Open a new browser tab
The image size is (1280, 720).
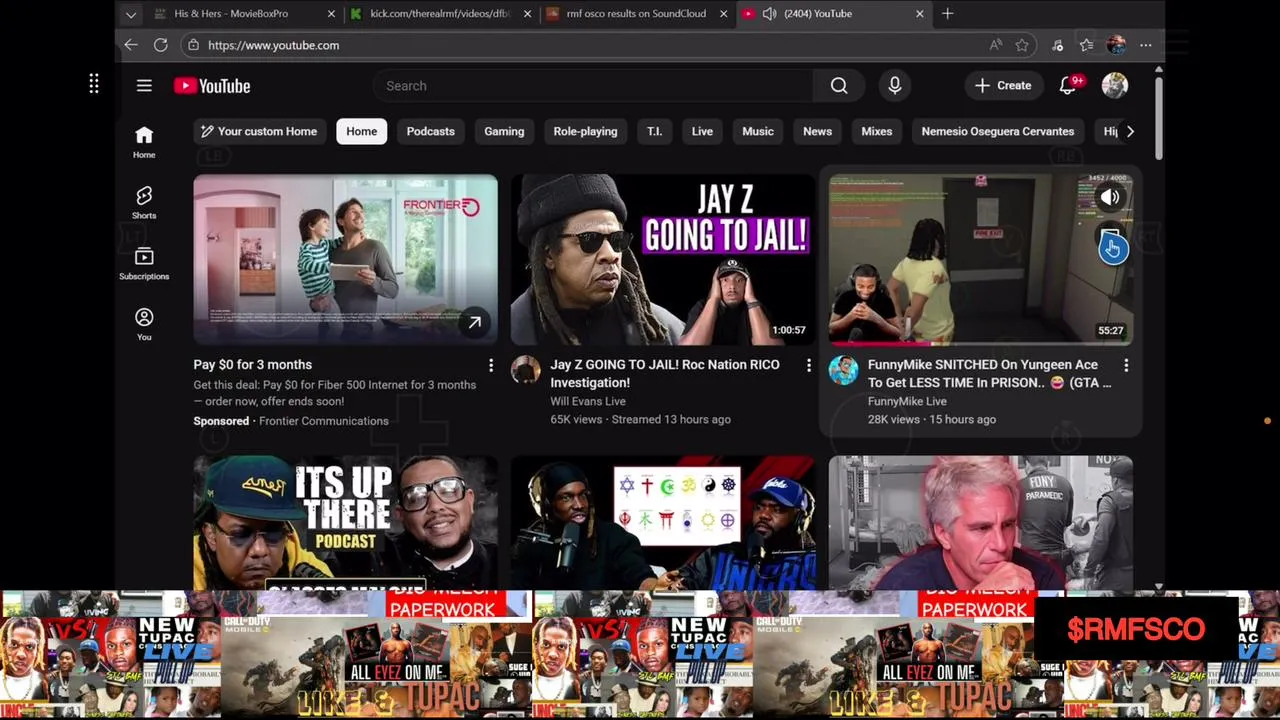(x=948, y=14)
